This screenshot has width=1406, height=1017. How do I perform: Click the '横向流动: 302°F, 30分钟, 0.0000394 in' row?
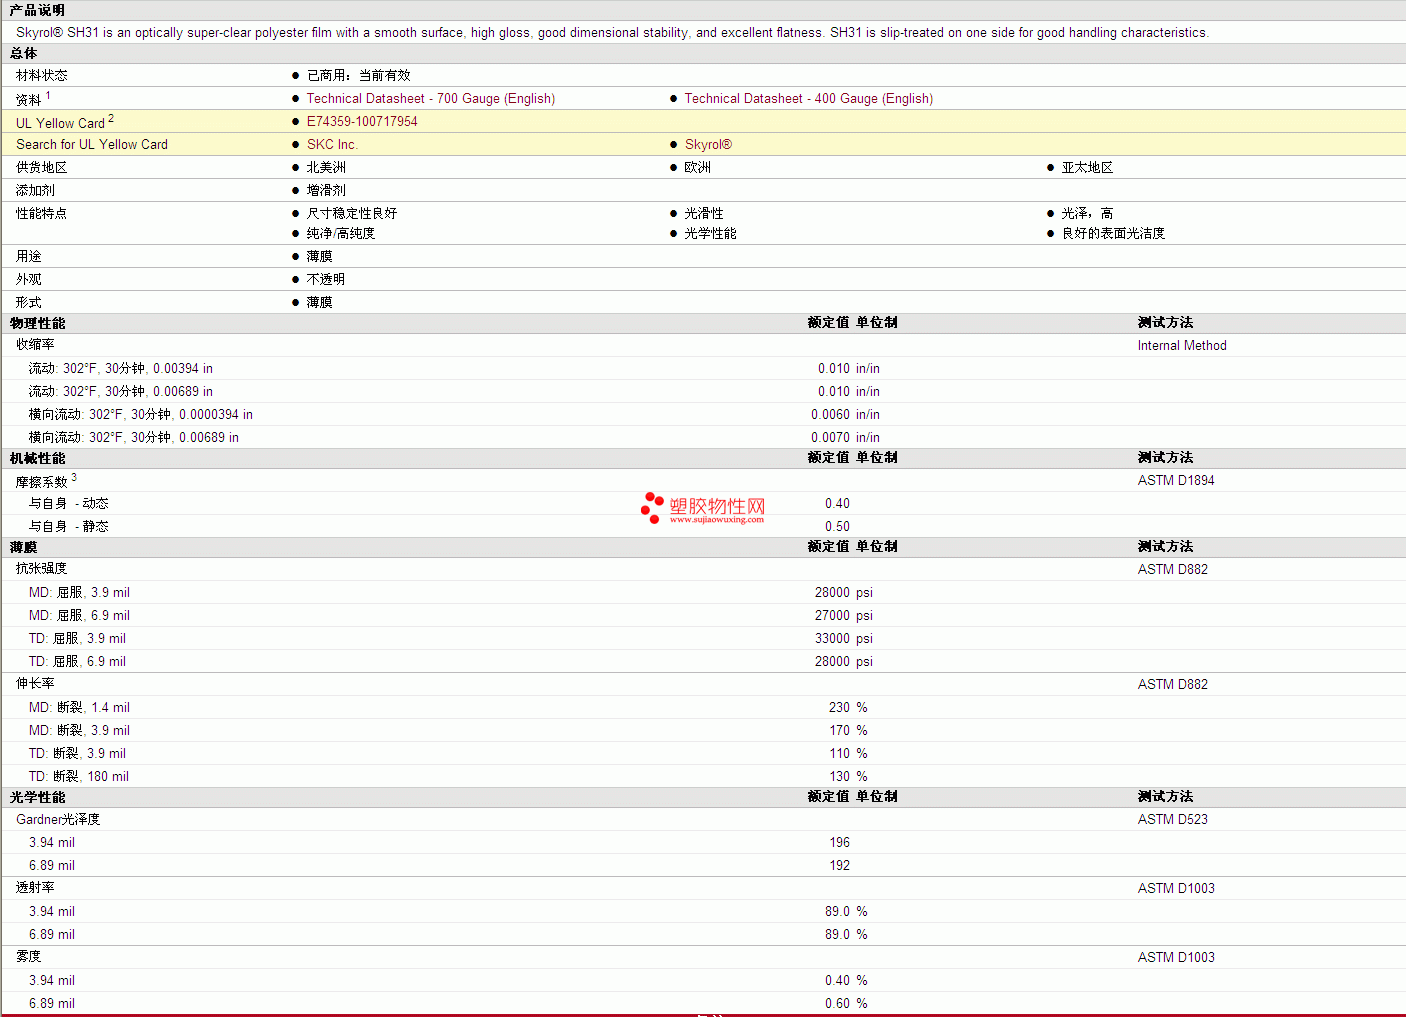pos(703,414)
